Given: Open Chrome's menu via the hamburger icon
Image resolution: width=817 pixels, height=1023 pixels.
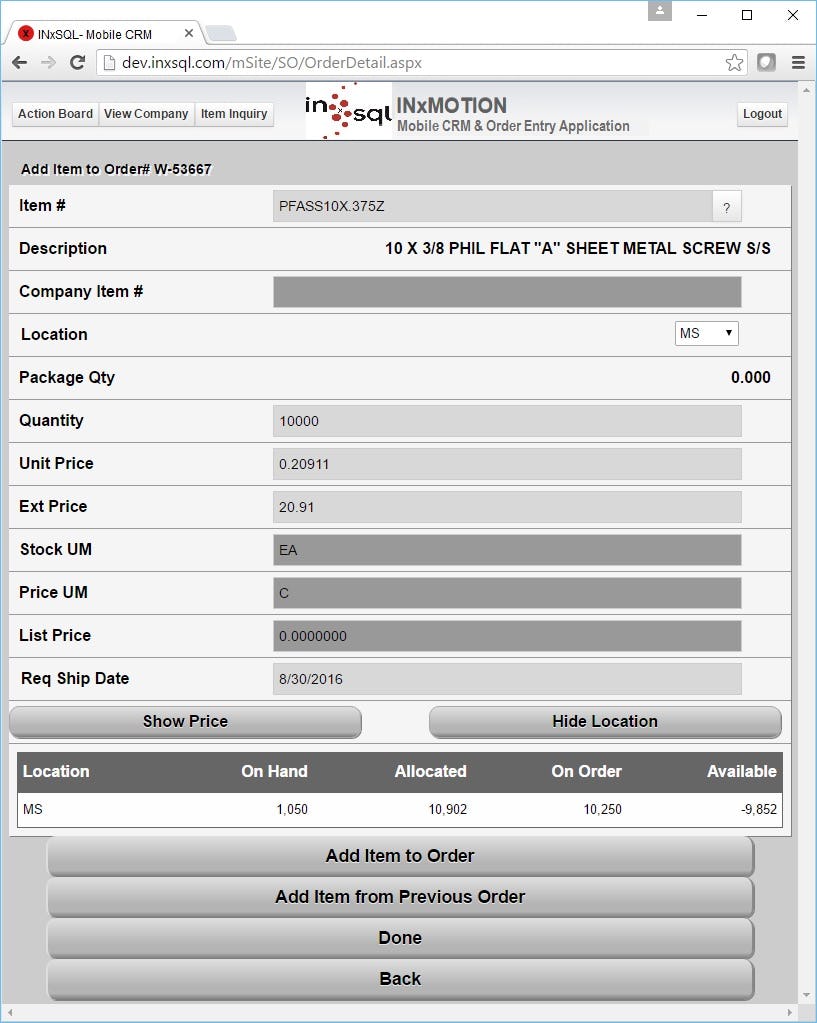Looking at the screenshot, I should [797, 61].
